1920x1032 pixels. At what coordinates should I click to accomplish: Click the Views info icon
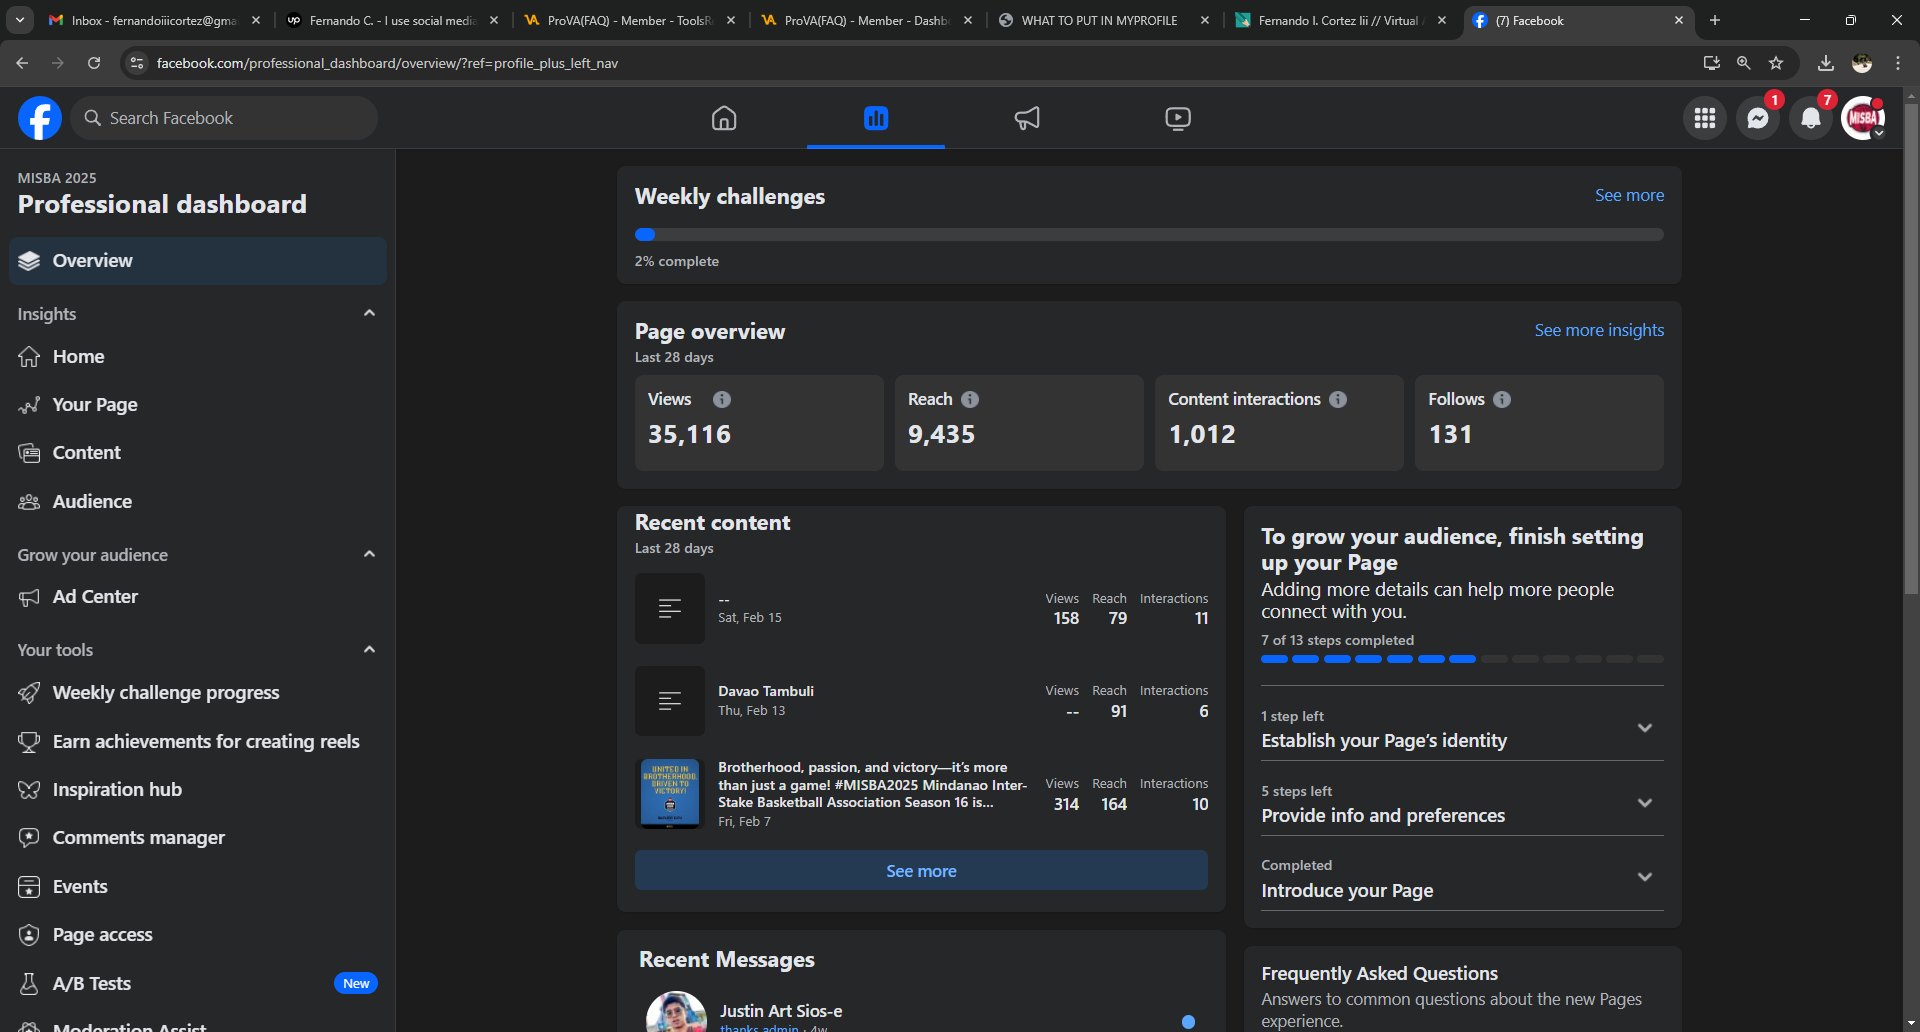722,399
